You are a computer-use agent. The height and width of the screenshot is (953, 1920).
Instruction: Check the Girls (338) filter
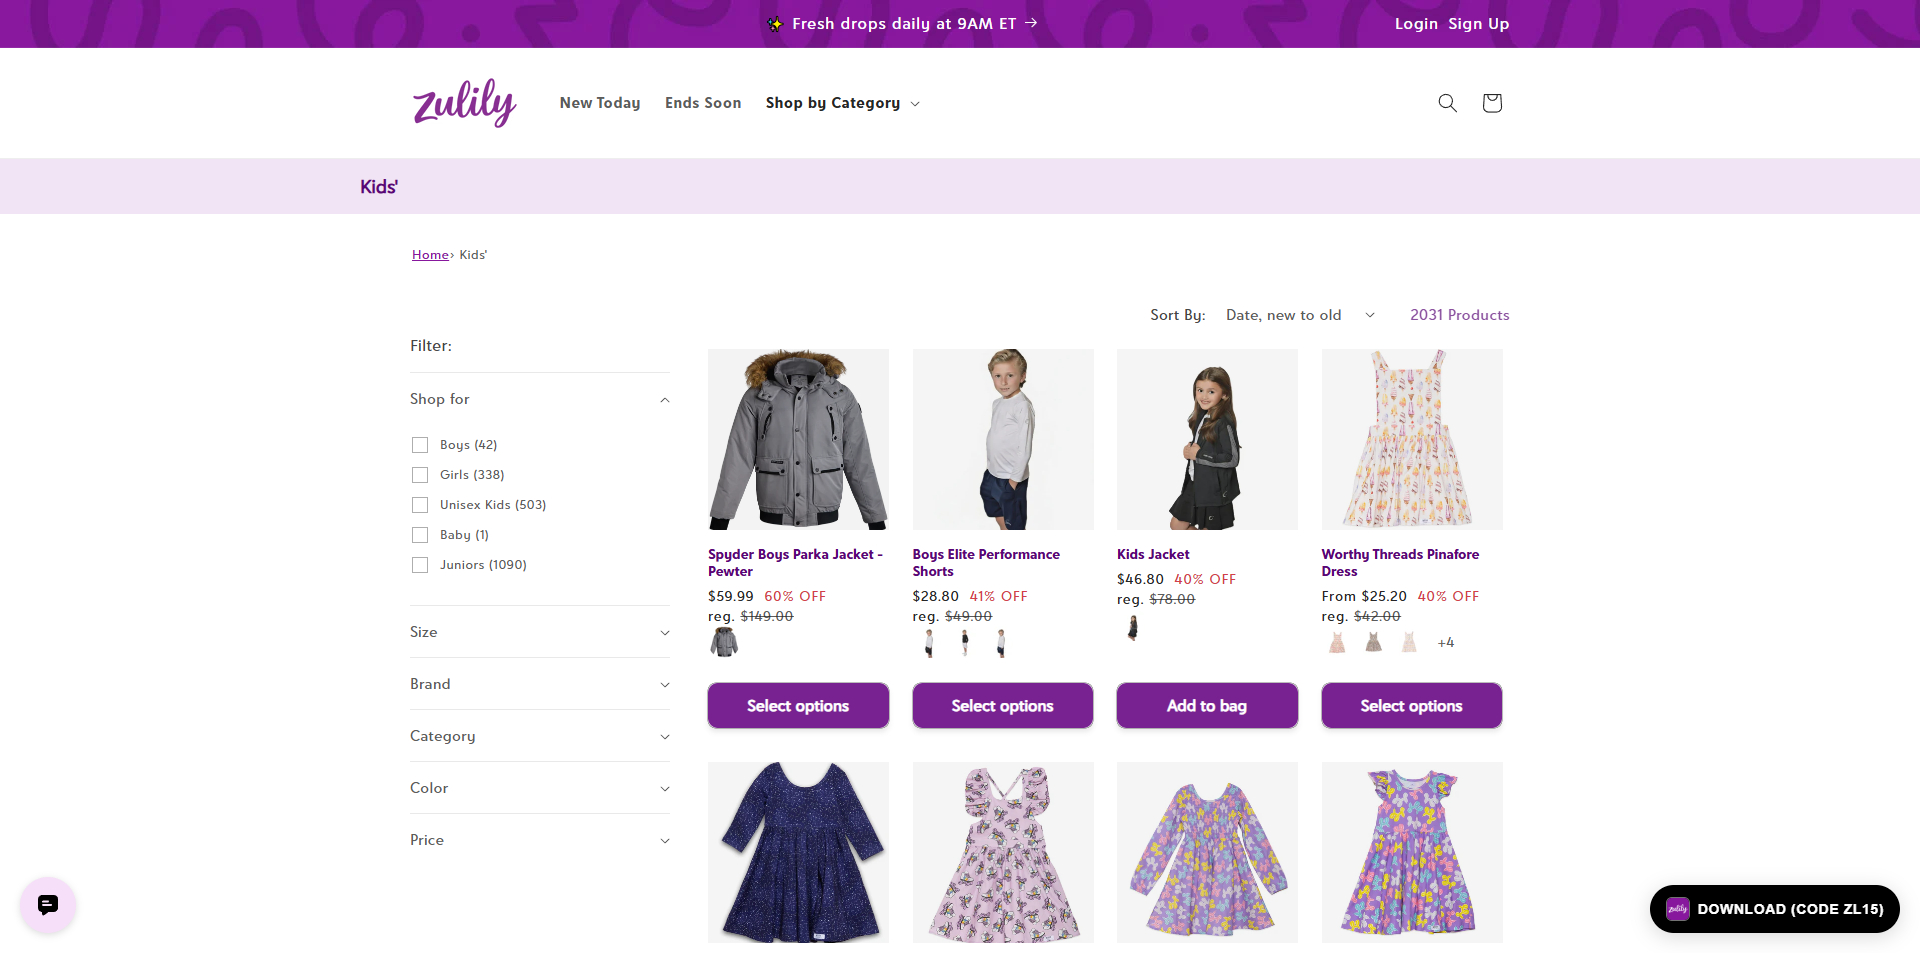[x=420, y=475]
